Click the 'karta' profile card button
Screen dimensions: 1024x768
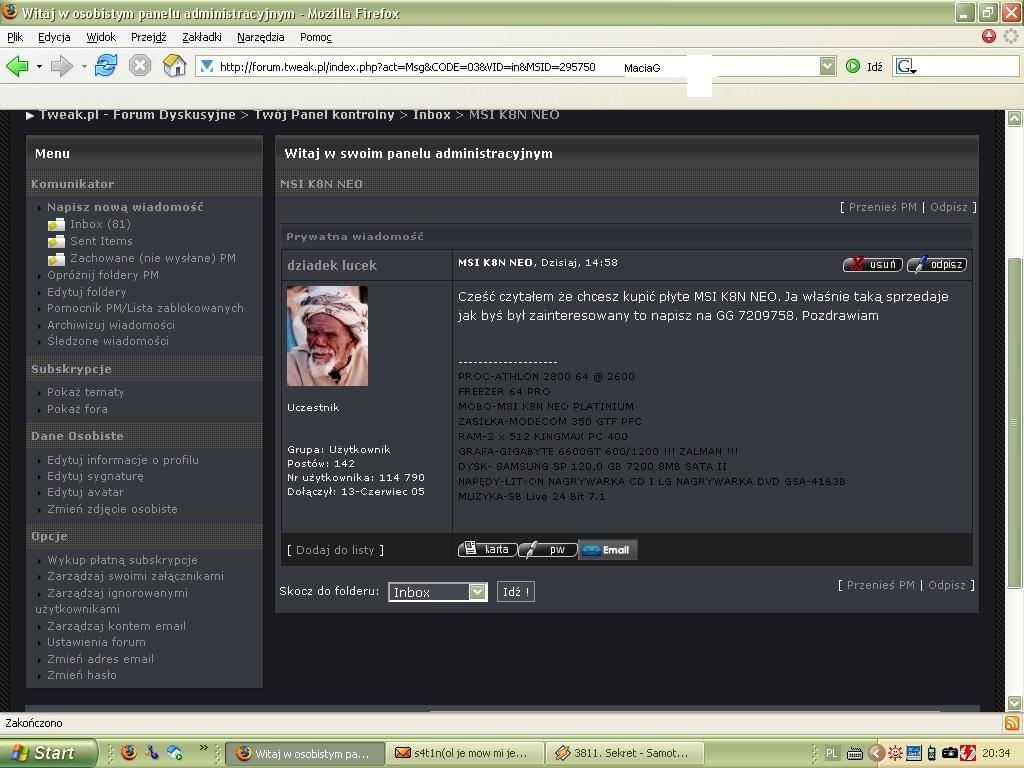click(487, 550)
